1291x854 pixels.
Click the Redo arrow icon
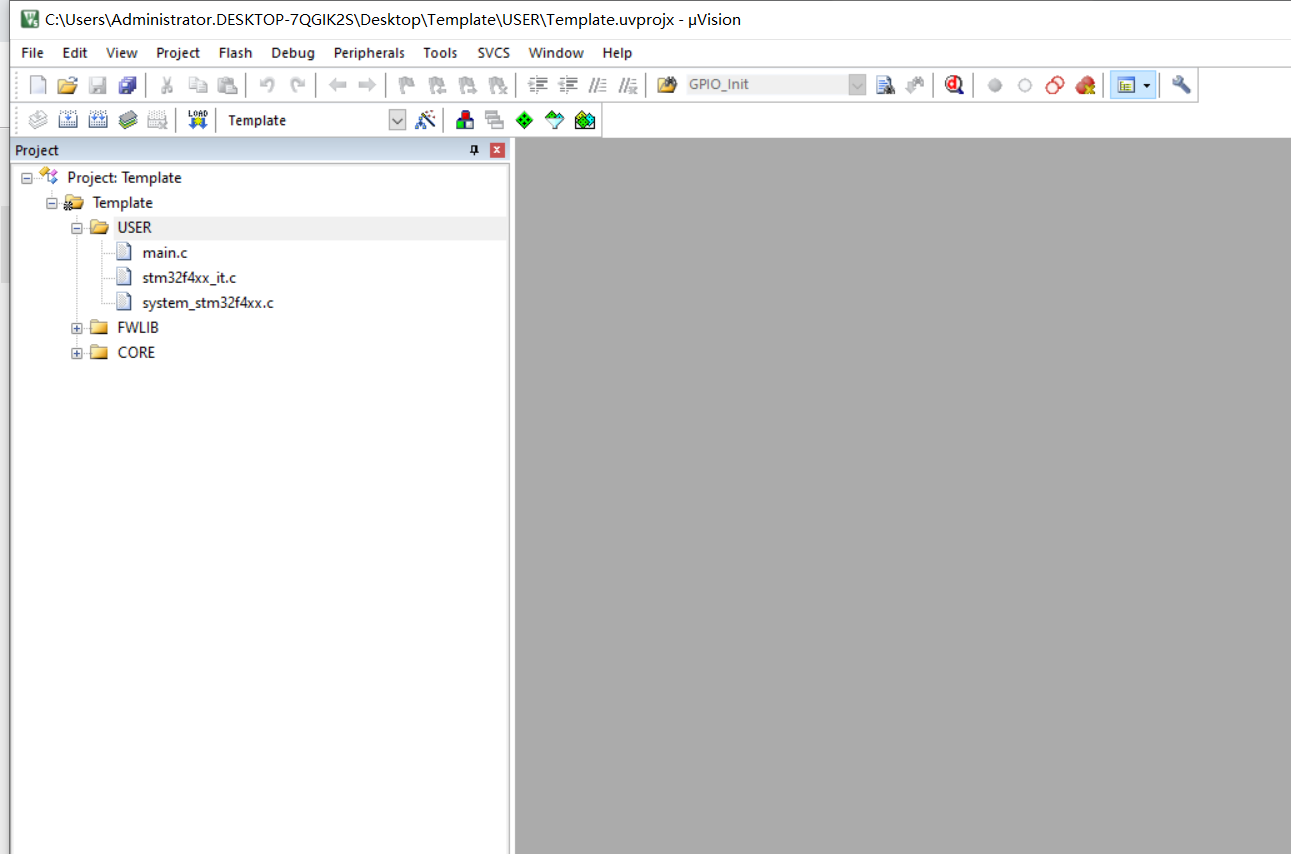(297, 85)
